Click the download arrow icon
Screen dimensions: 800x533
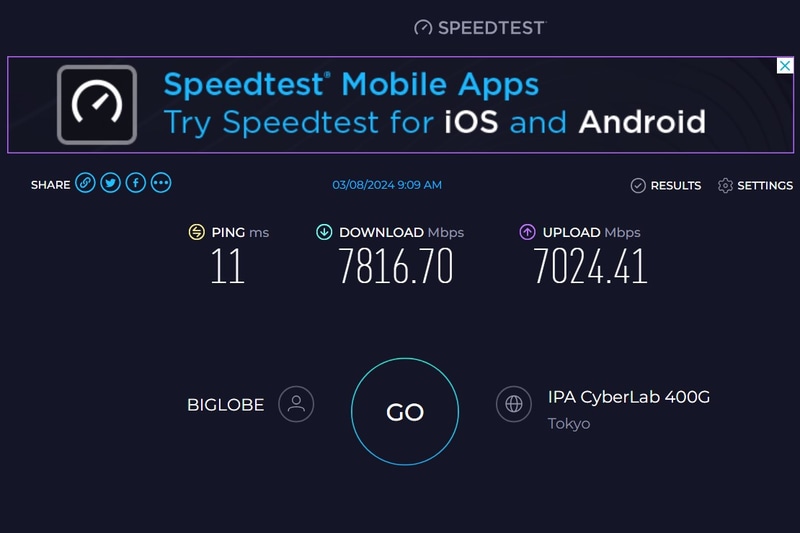(x=324, y=232)
